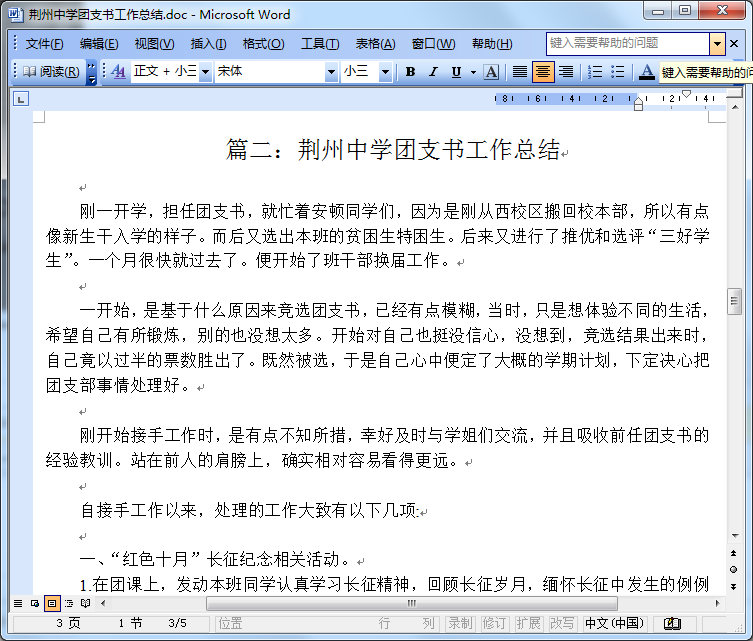Image resolution: width=753 pixels, height=641 pixels.
Task: Open Select Browse Object button
Action: click(x=734, y=569)
